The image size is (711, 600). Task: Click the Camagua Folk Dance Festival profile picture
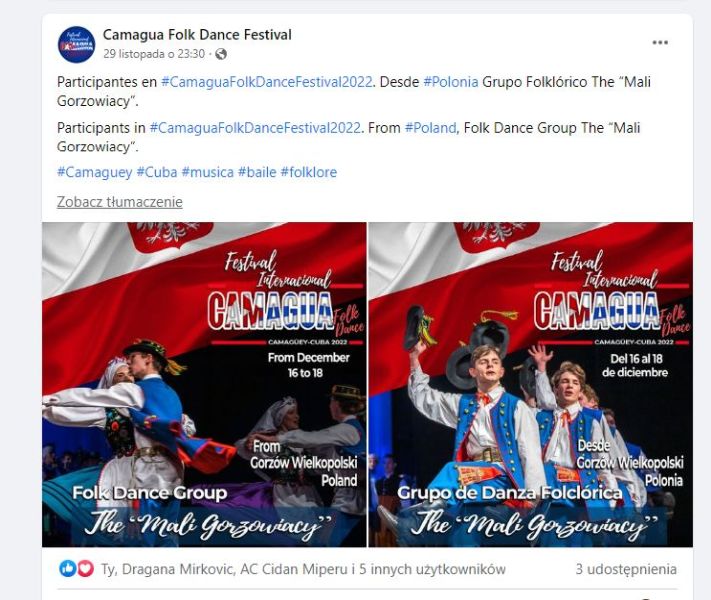76,44
